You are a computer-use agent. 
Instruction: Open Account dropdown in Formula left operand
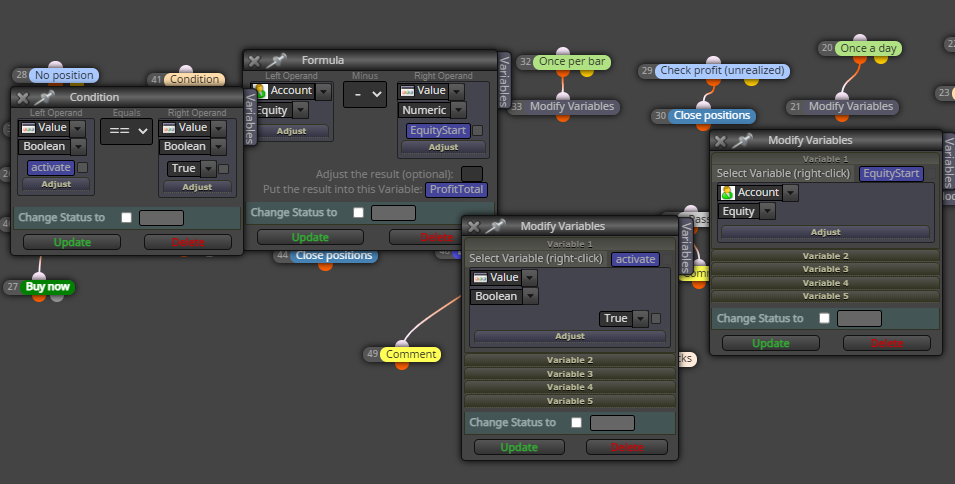click(x=323, y=91)
